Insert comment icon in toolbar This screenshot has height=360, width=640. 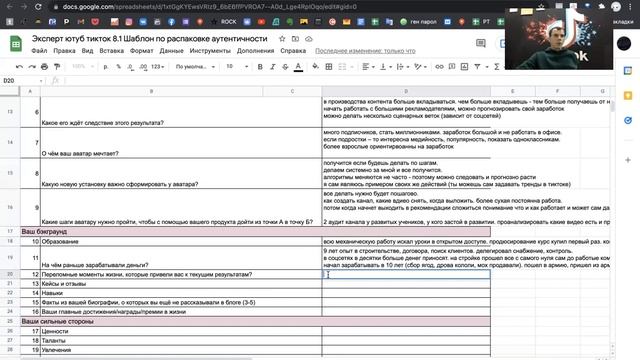[452, 67]
